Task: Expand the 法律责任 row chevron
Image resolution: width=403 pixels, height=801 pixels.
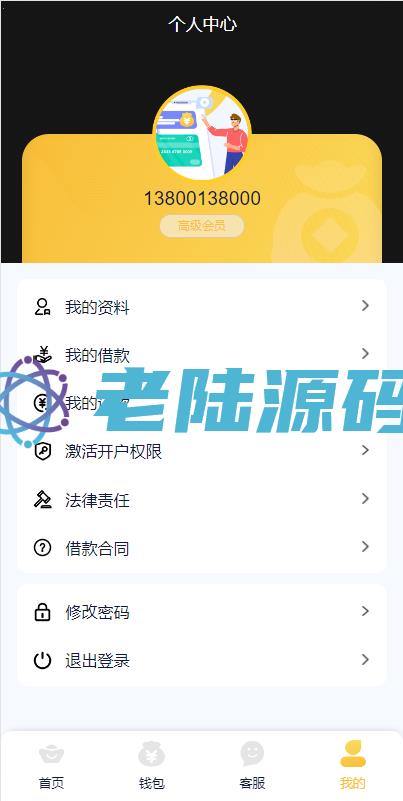Action: [x=365, y=499]
